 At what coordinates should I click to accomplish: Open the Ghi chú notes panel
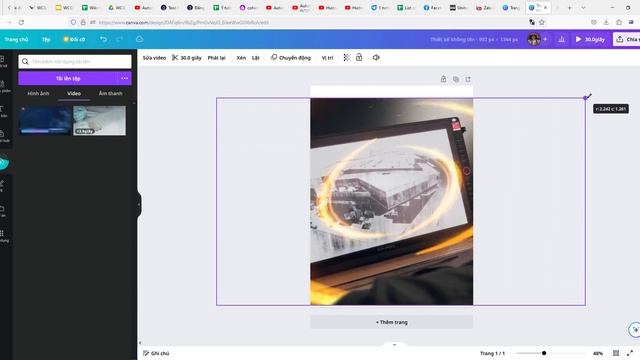(x=156, y=353)
